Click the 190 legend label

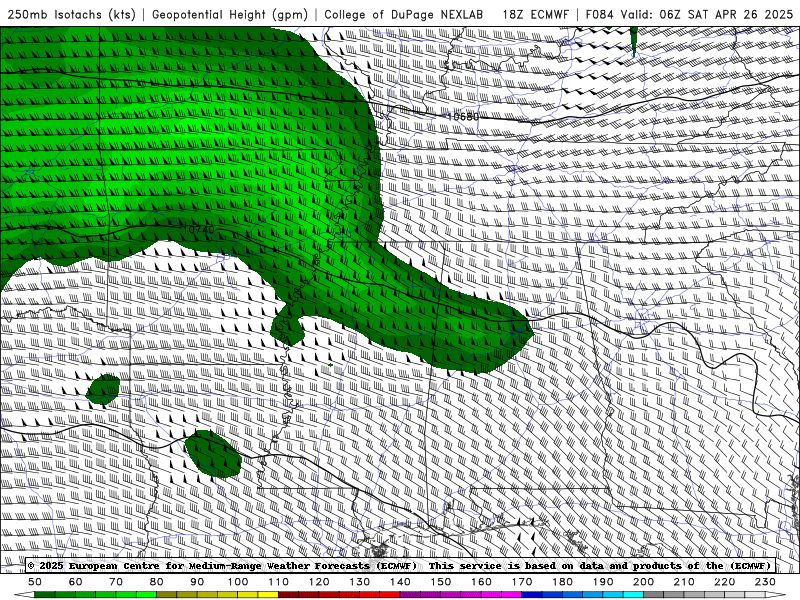pyautogui.click(x=603, y=582)
